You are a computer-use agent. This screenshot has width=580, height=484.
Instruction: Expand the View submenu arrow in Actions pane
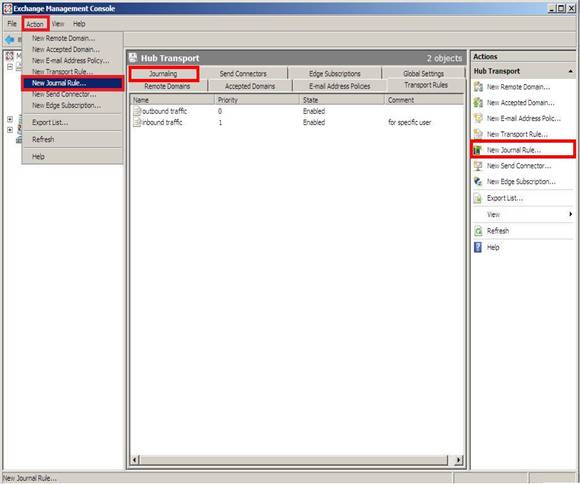pos(570,214)
